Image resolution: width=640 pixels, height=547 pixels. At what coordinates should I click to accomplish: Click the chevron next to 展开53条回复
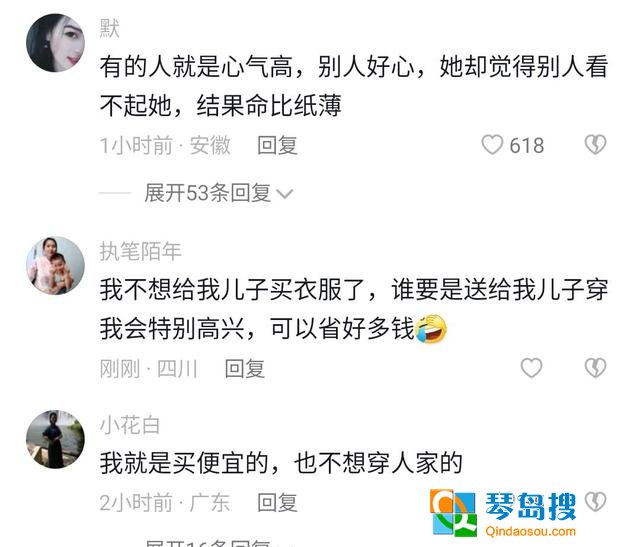coord(284,193)
